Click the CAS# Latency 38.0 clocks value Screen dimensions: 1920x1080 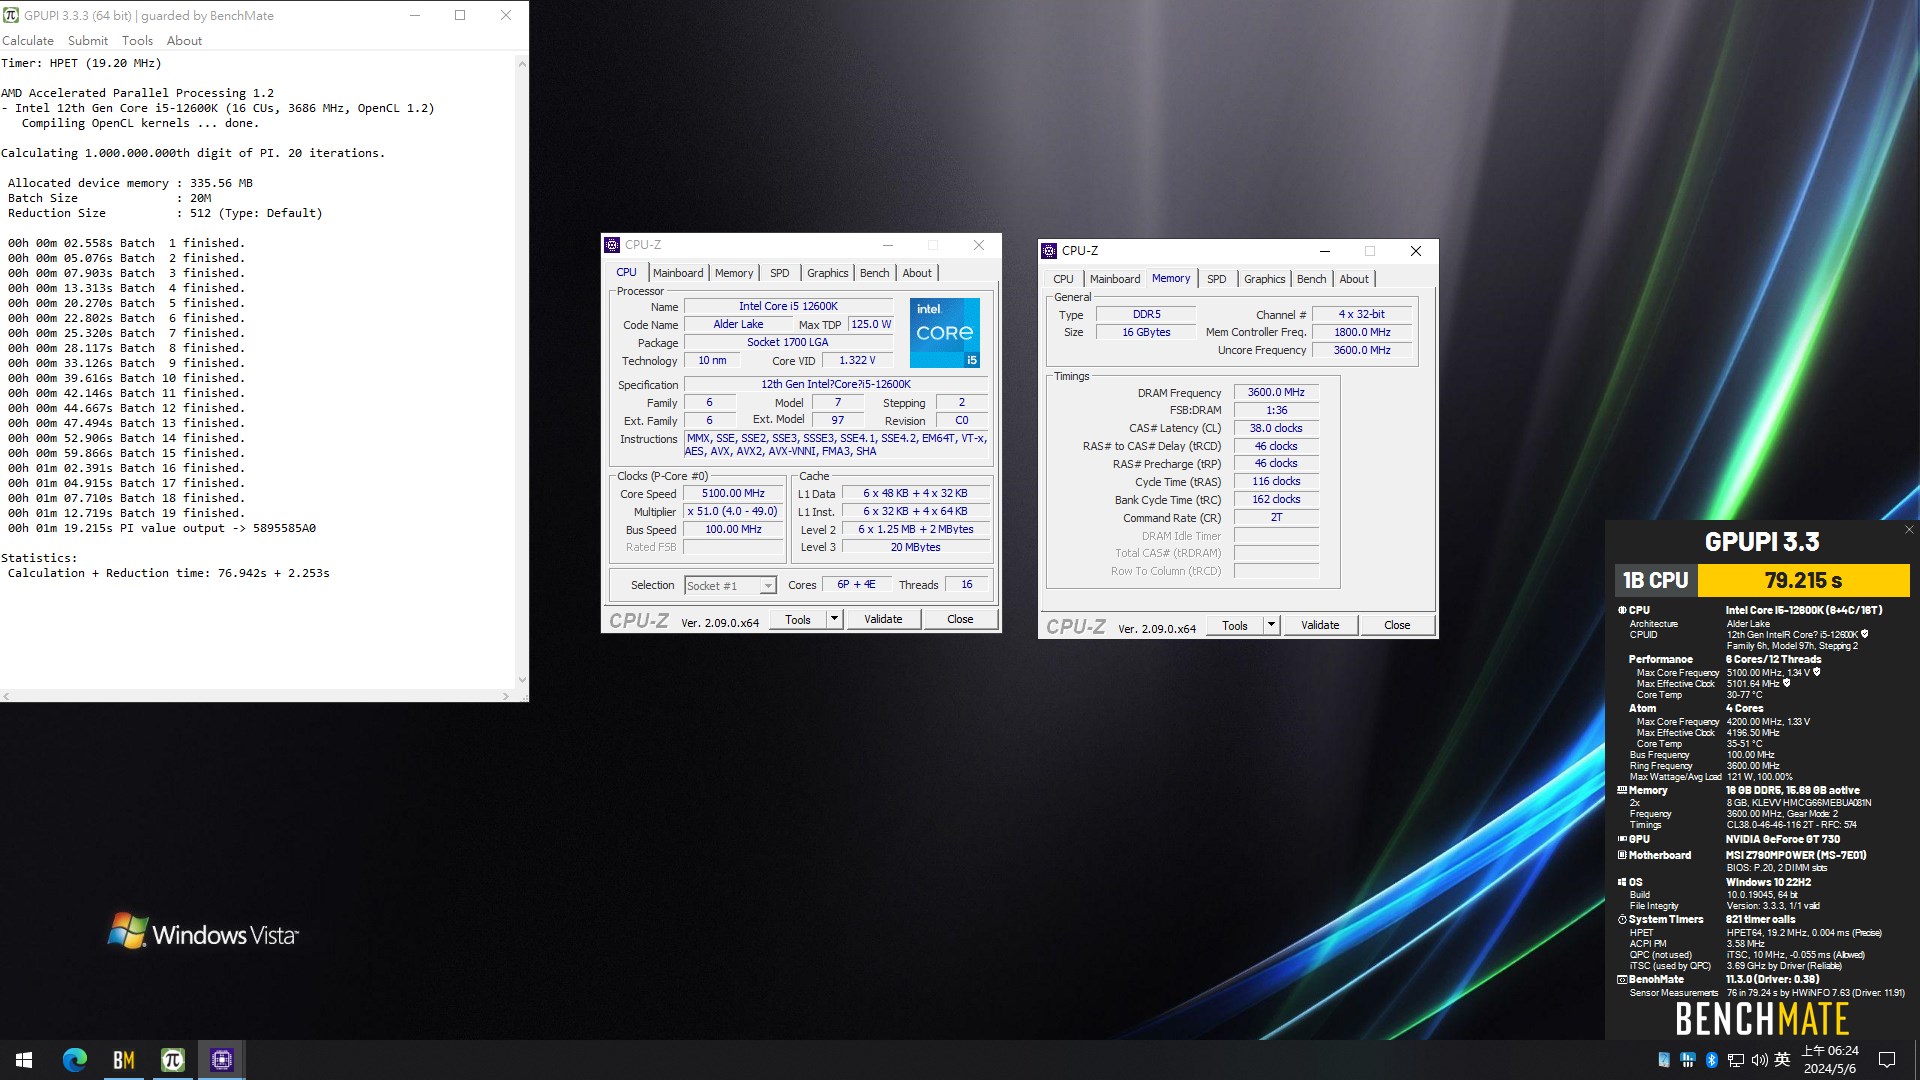[1276, 428]
